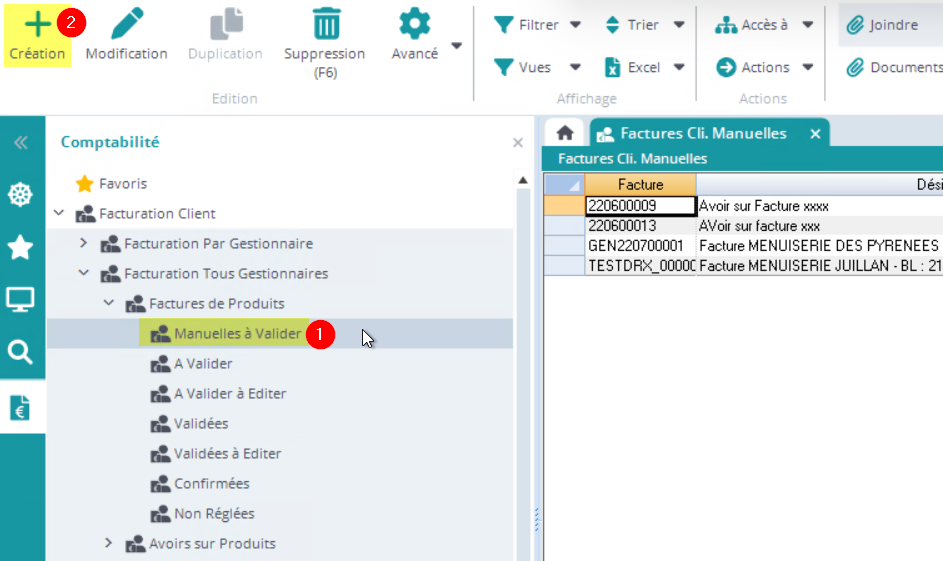Click the helm wheel sidebar icon
Viewport: 943px width, 561px height.
pos(20,194)
